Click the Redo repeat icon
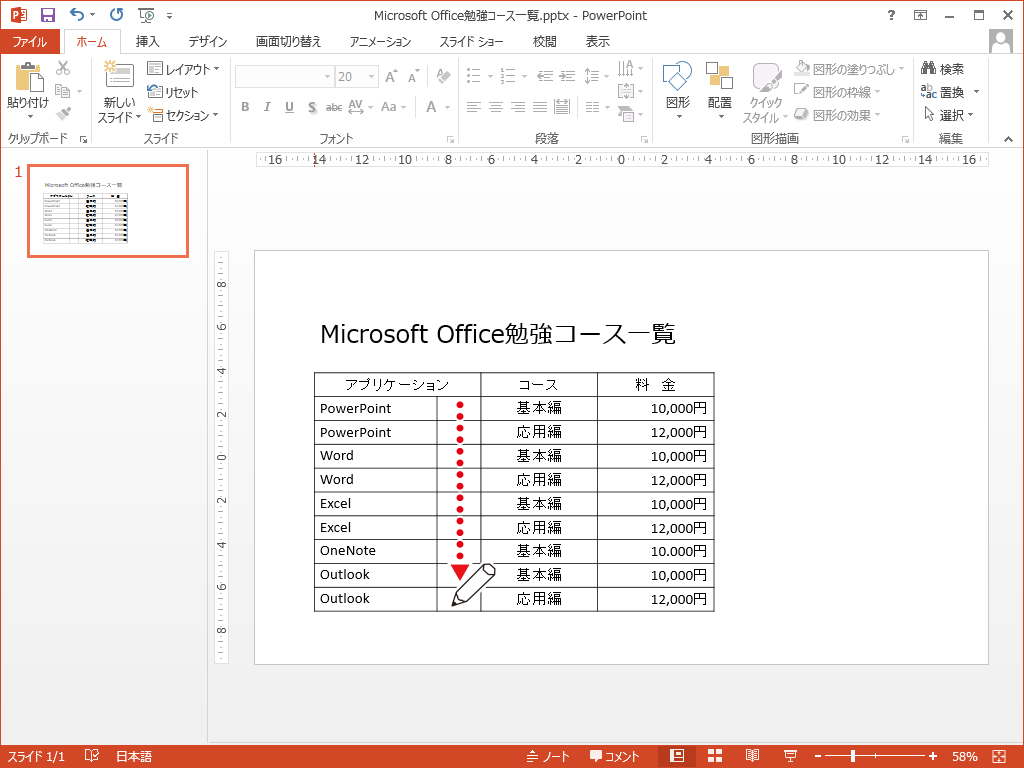Viewport: 1024px width, 768px height. (116, 14)
